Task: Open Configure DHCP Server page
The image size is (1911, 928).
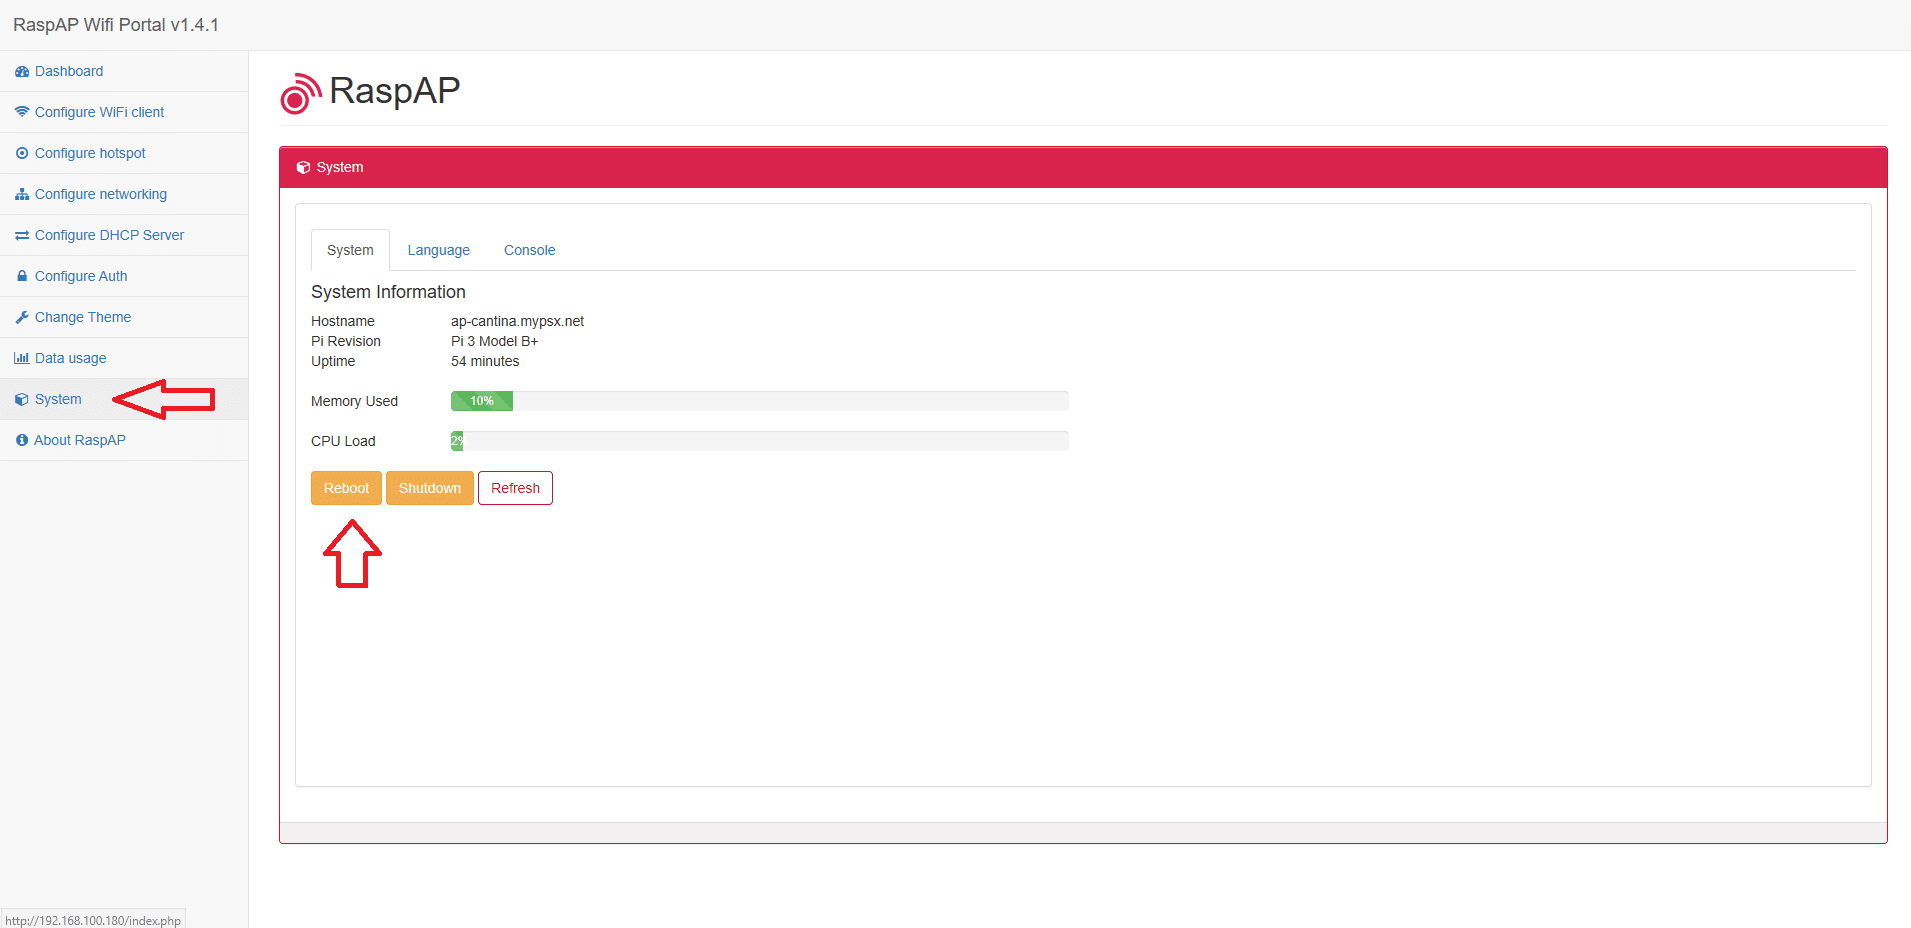Action: pos(109,235)
